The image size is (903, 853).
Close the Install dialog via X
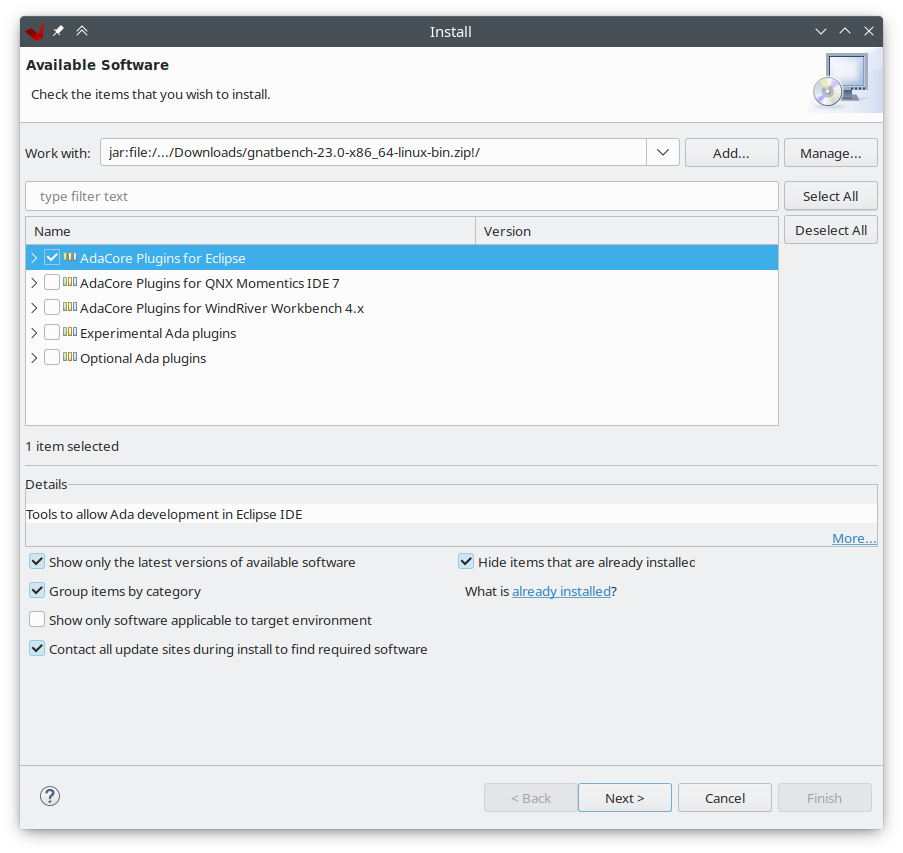[x=869, y=31]
